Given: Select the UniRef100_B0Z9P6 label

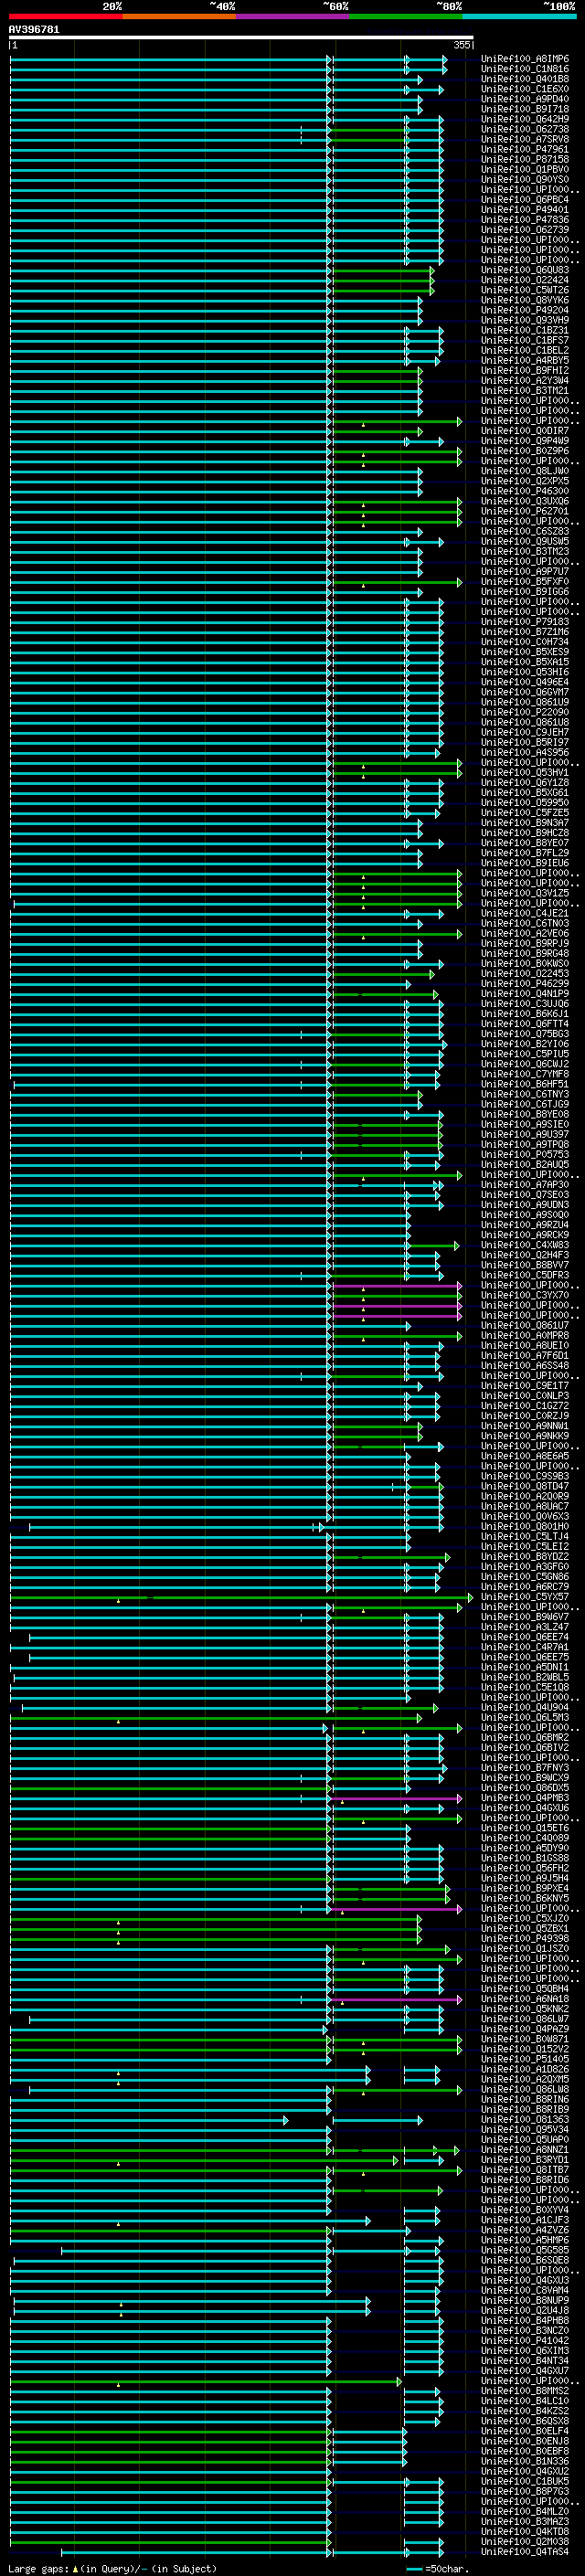Looking at the screenshot, I should coord(525,451).
